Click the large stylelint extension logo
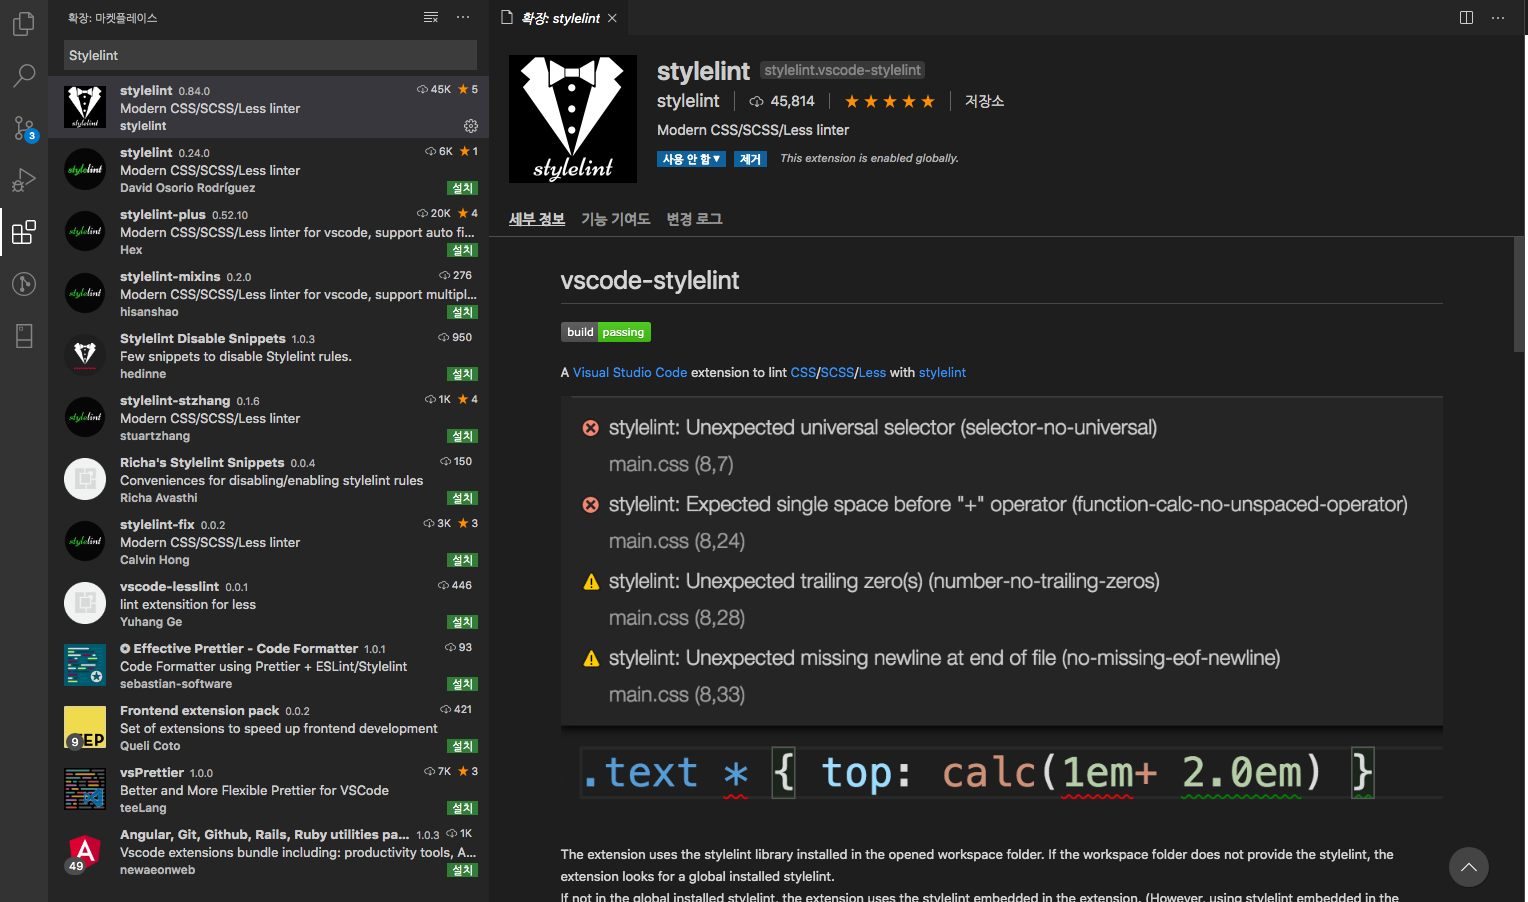This screenshot has height=902, width=1528. pos(573,119)
